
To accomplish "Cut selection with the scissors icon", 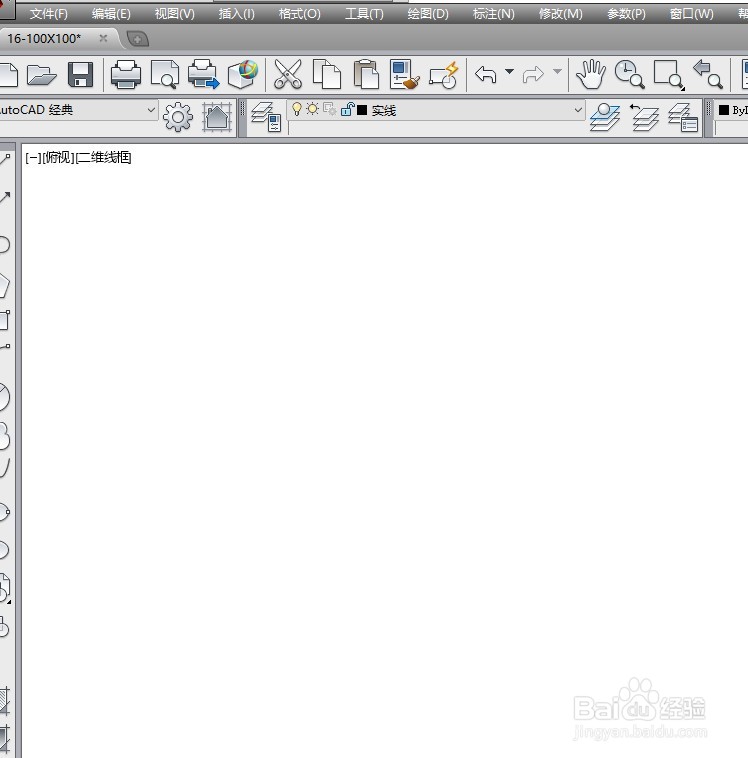I will [288, 74].
